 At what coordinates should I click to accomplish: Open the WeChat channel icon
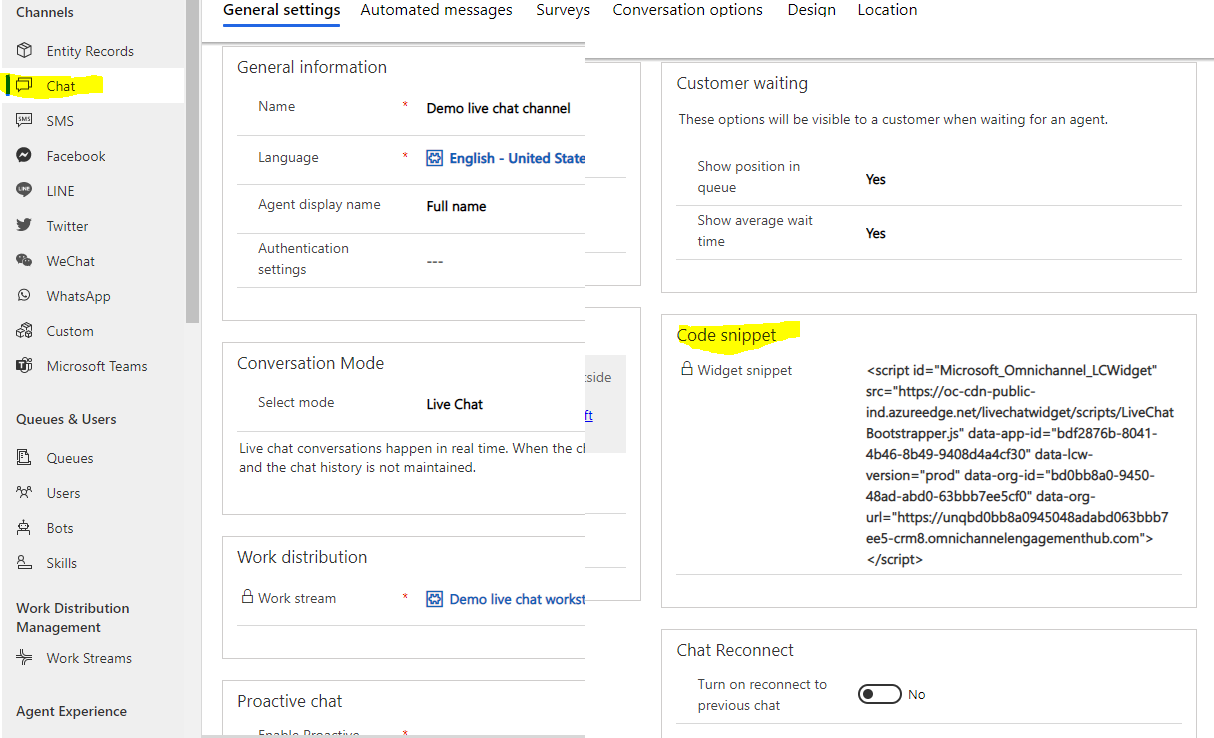coord(23,260)
